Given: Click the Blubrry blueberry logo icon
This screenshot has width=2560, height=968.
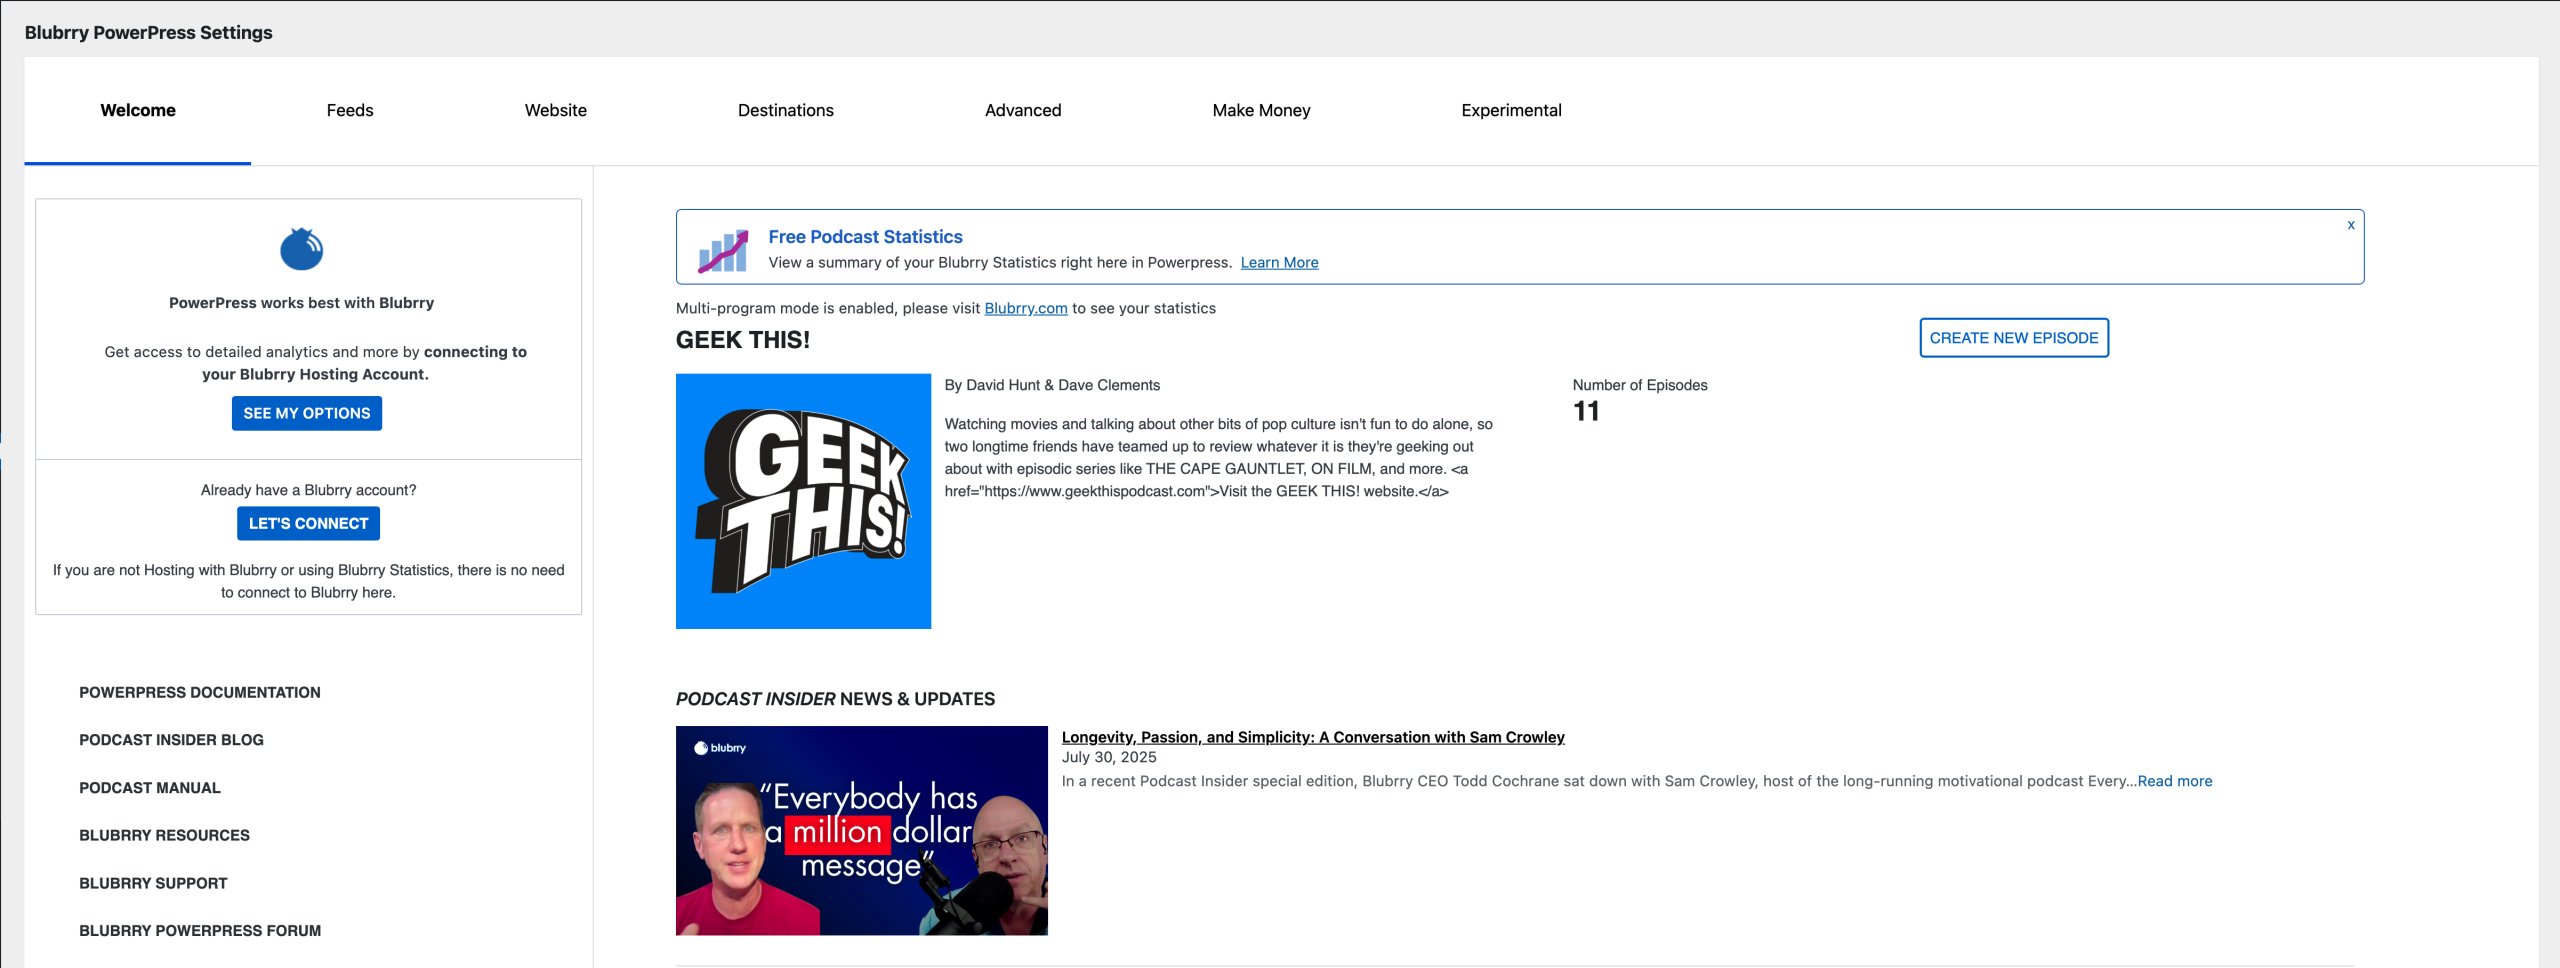Looking at the screenshot, I should [301, 249].
